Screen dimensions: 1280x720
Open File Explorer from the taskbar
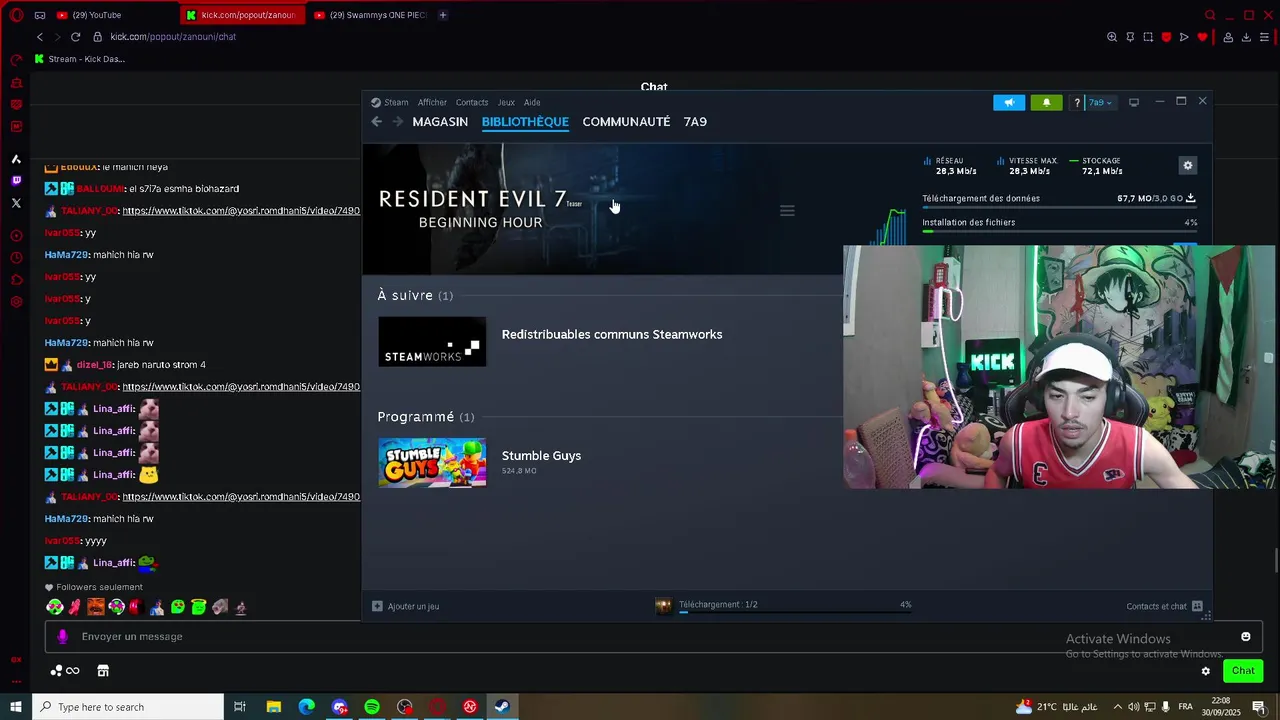pyautogui.click(x=273, y=707)
